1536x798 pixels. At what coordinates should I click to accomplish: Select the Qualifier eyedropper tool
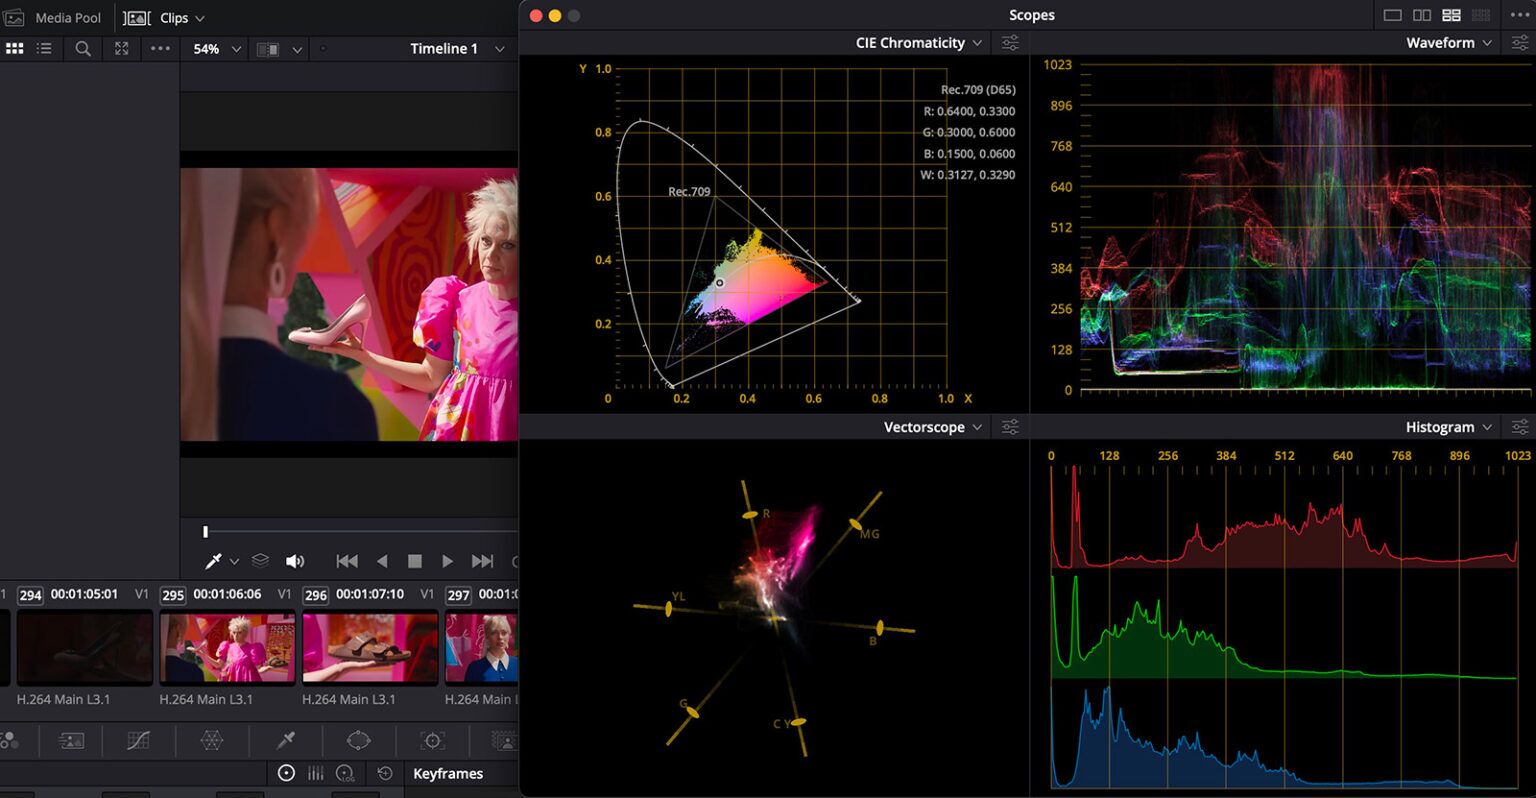pyautogui.click(x=284, y=740)
